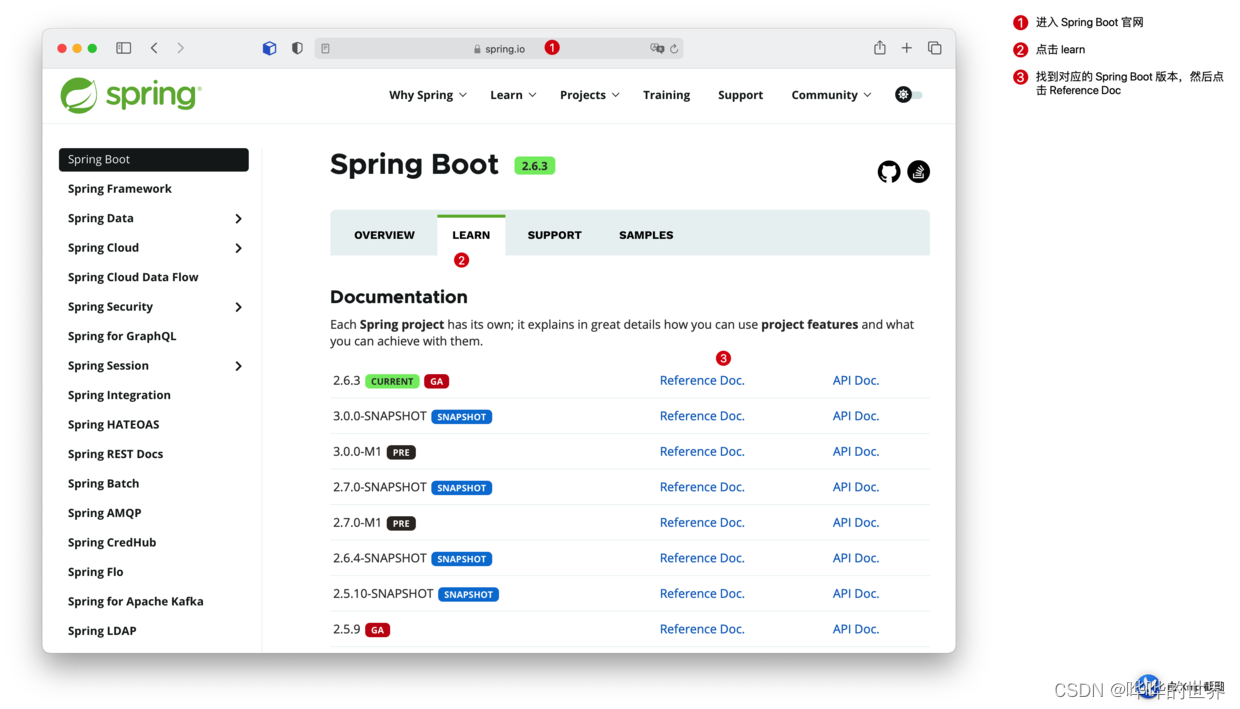Image resolution: width=1240 pixels, height=709 pixels.
Task: Click the green 2.6.3 version badge
Action: pyautogui.click(x=535, y=166)
